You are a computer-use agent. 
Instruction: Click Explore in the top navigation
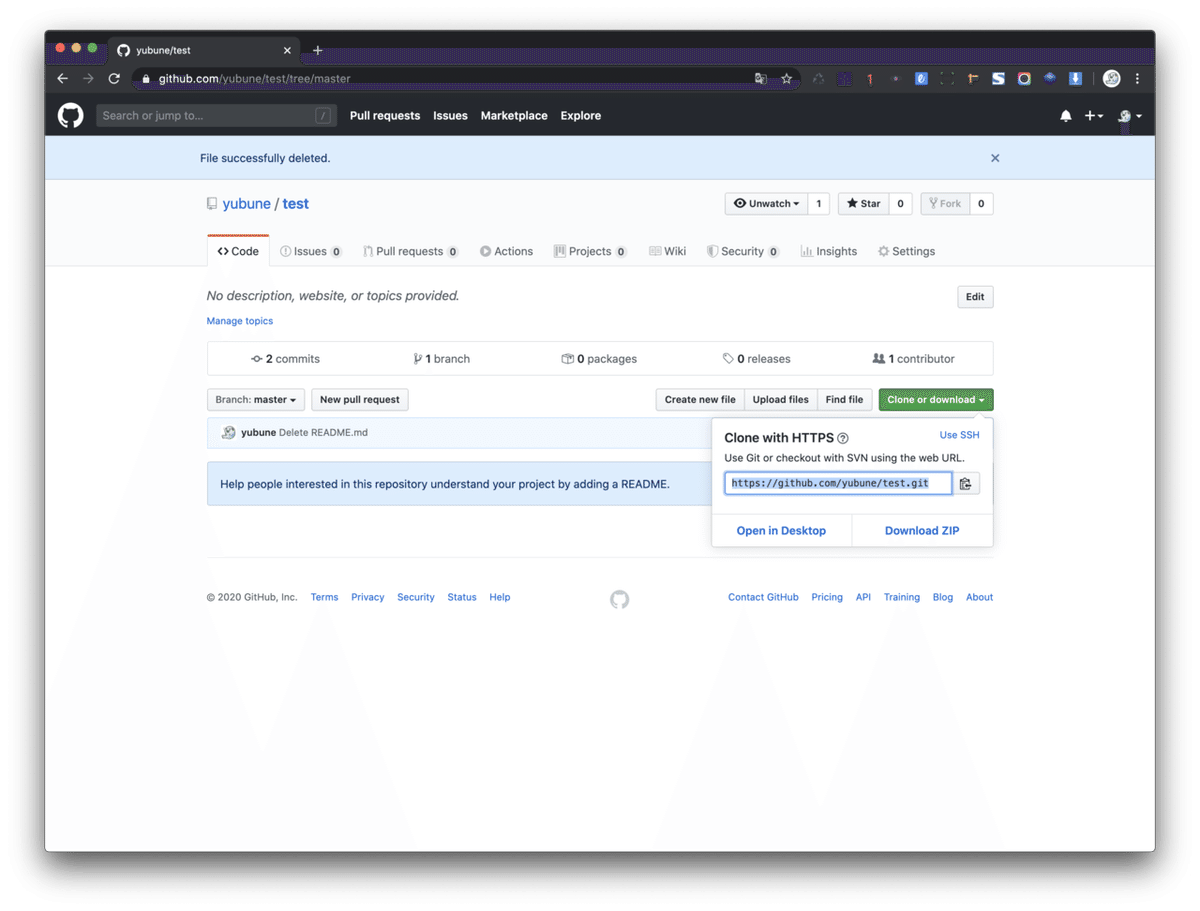(581, 116)
